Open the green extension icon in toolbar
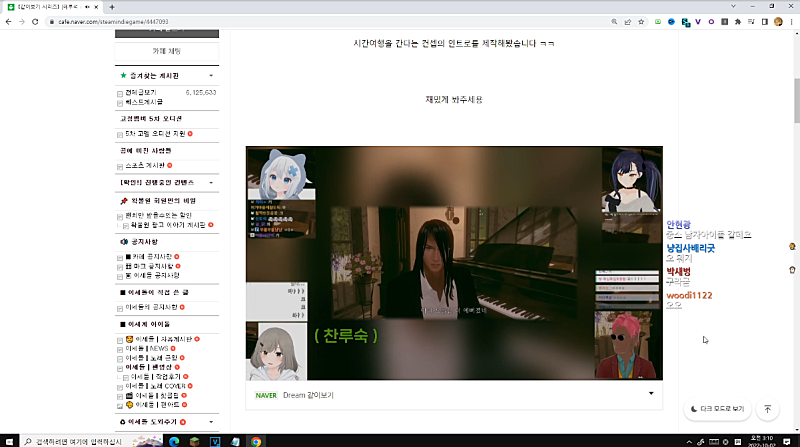The height and width of the screenshot is (447, 800). click(x=658, y=21)
